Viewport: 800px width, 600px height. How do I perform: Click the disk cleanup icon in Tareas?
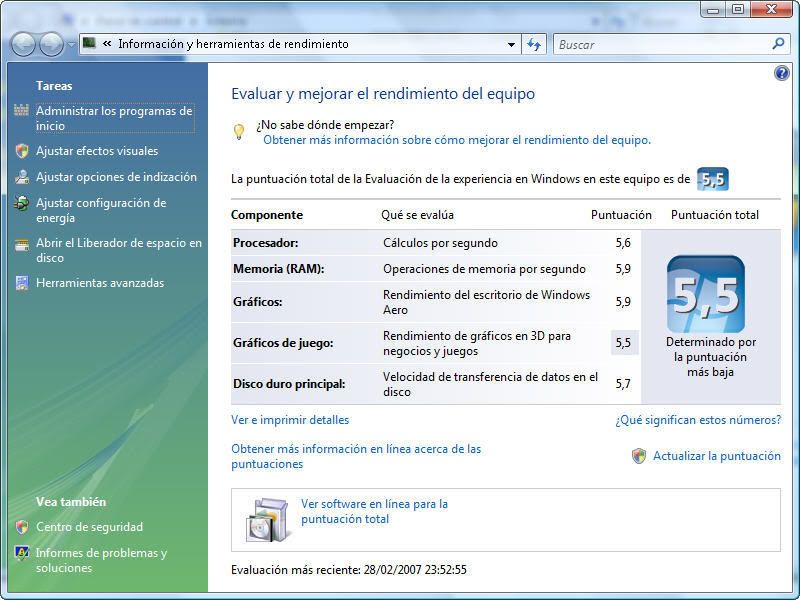click(22, 245)
